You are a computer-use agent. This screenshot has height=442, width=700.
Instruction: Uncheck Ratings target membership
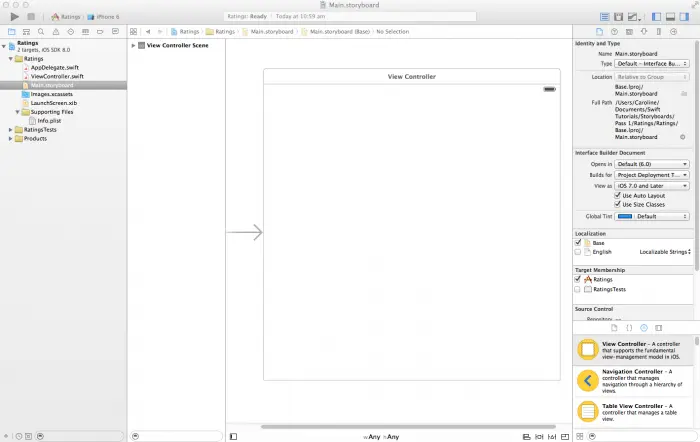coord(578,279)
